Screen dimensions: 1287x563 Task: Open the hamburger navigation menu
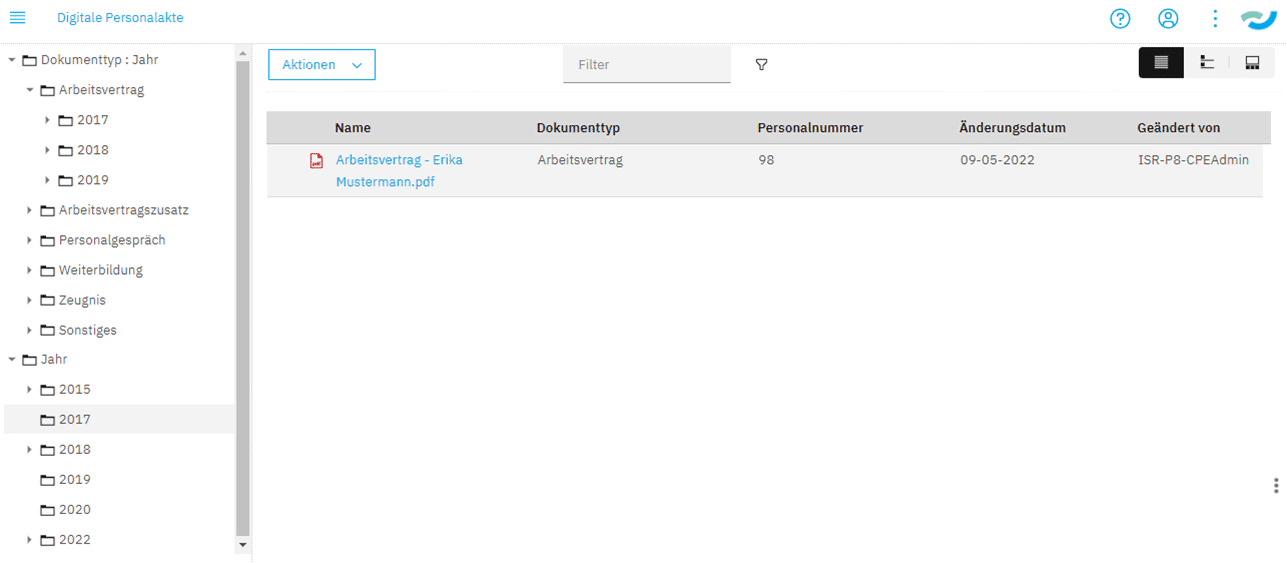point(17,18)
